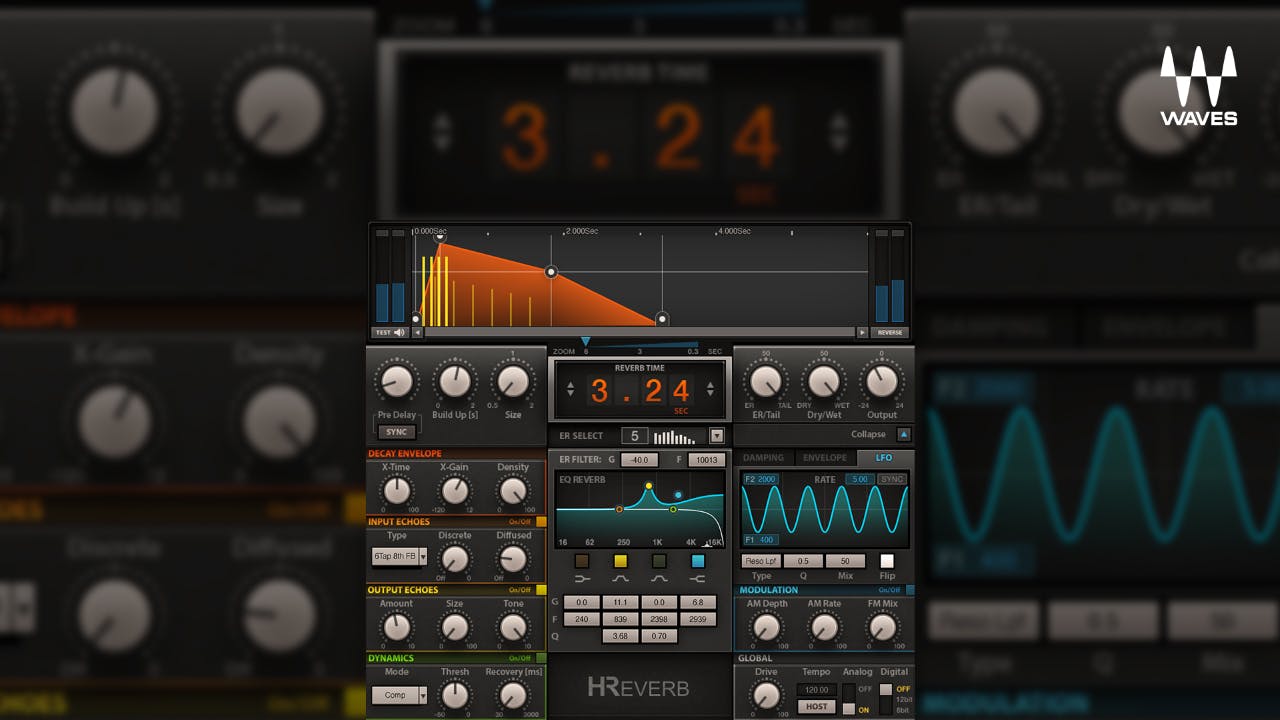Viewport: 1280px width, 720px height.
Task: Click the envelope peak point at the graph top
Action: click(439, 238)
